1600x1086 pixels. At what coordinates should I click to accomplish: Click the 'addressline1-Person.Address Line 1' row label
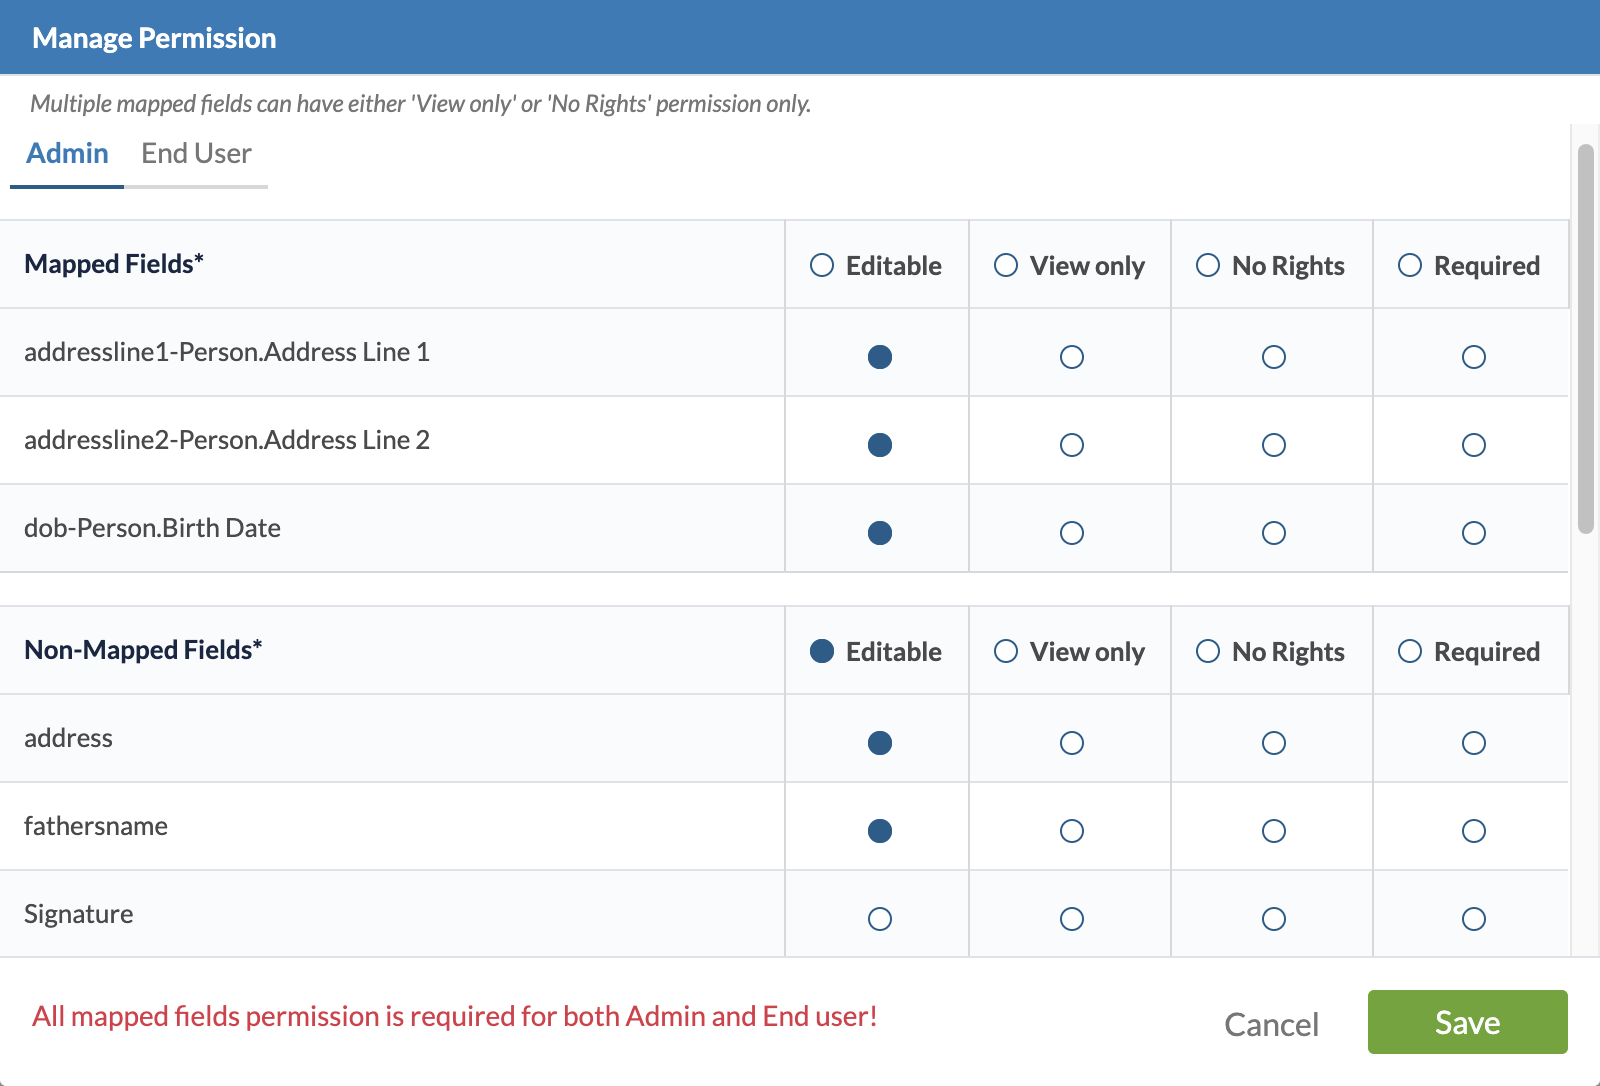(x=227, y=352)
